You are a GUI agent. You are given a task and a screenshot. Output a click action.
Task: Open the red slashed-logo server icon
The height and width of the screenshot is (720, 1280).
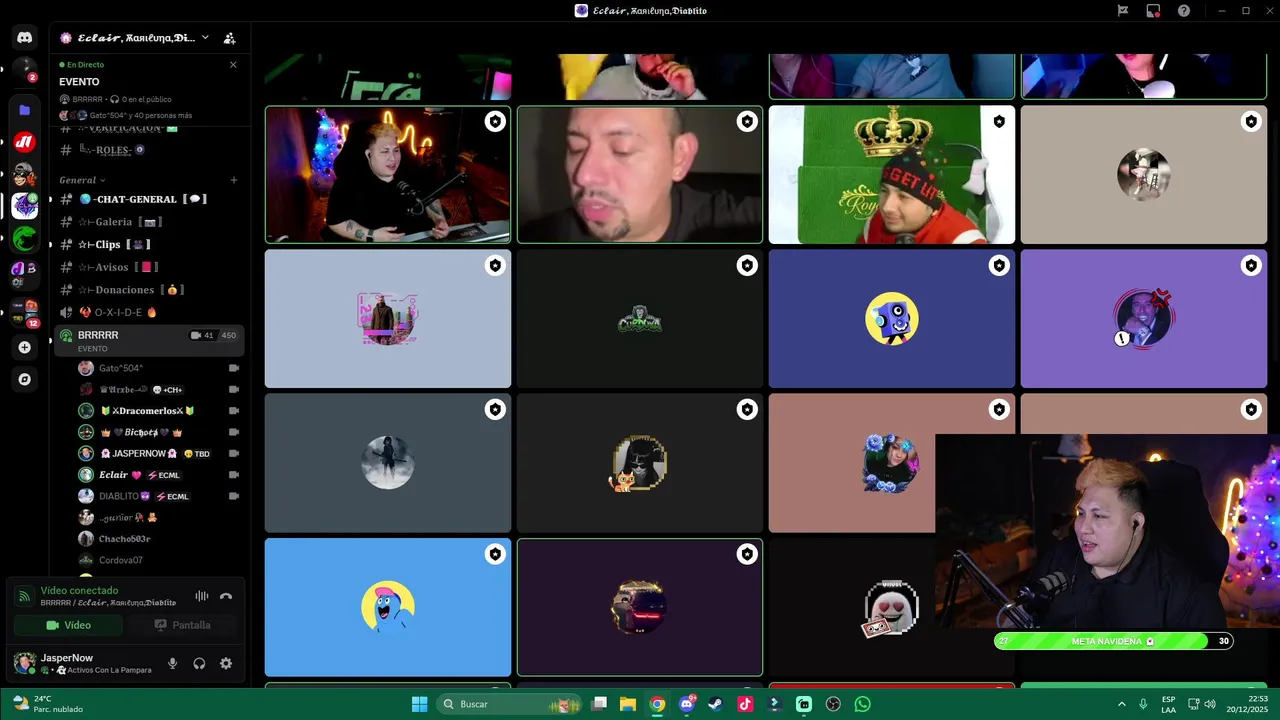[x=25, y=142]
